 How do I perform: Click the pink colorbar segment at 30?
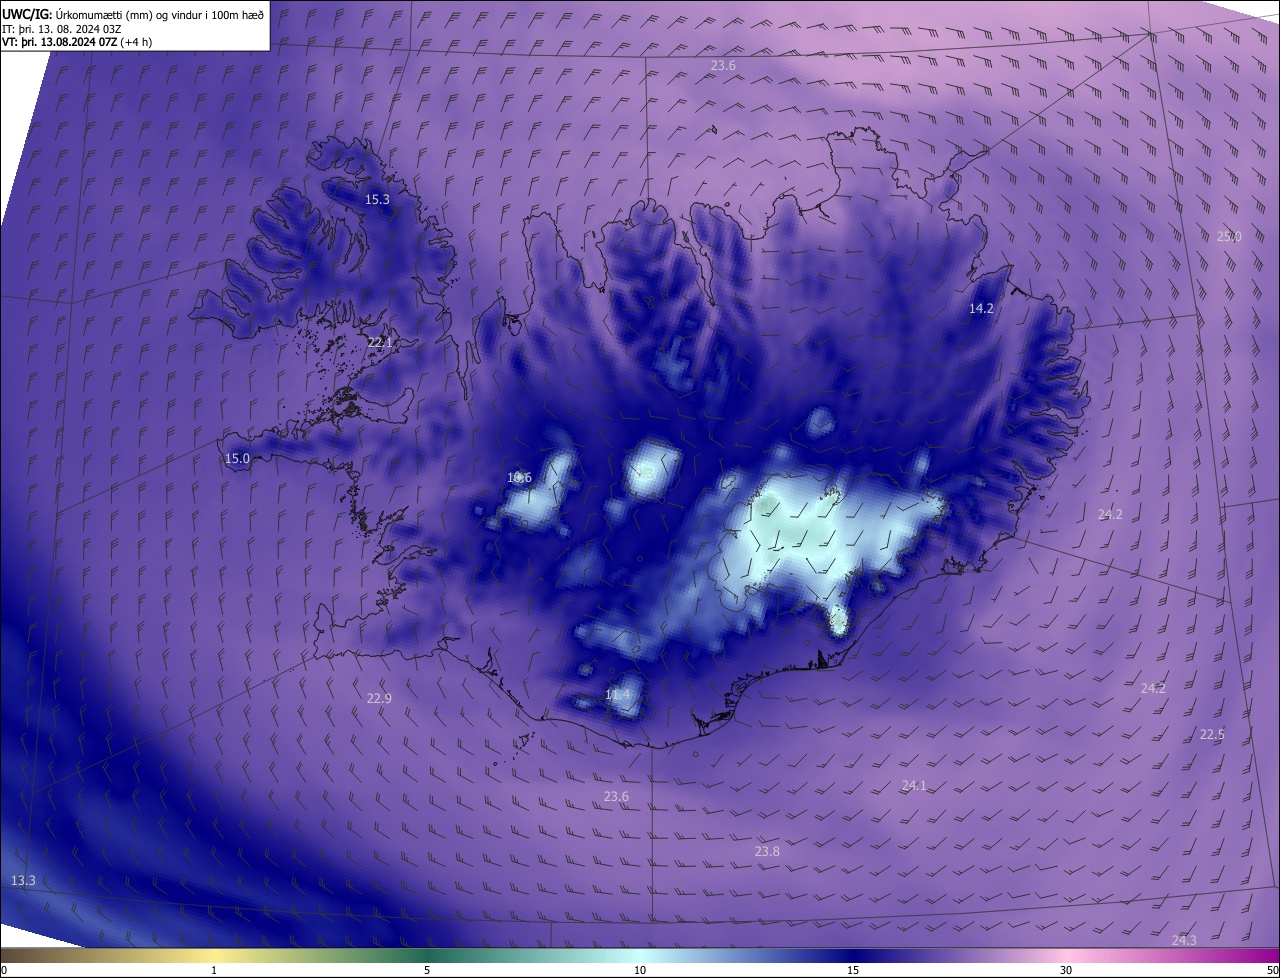1066,955
